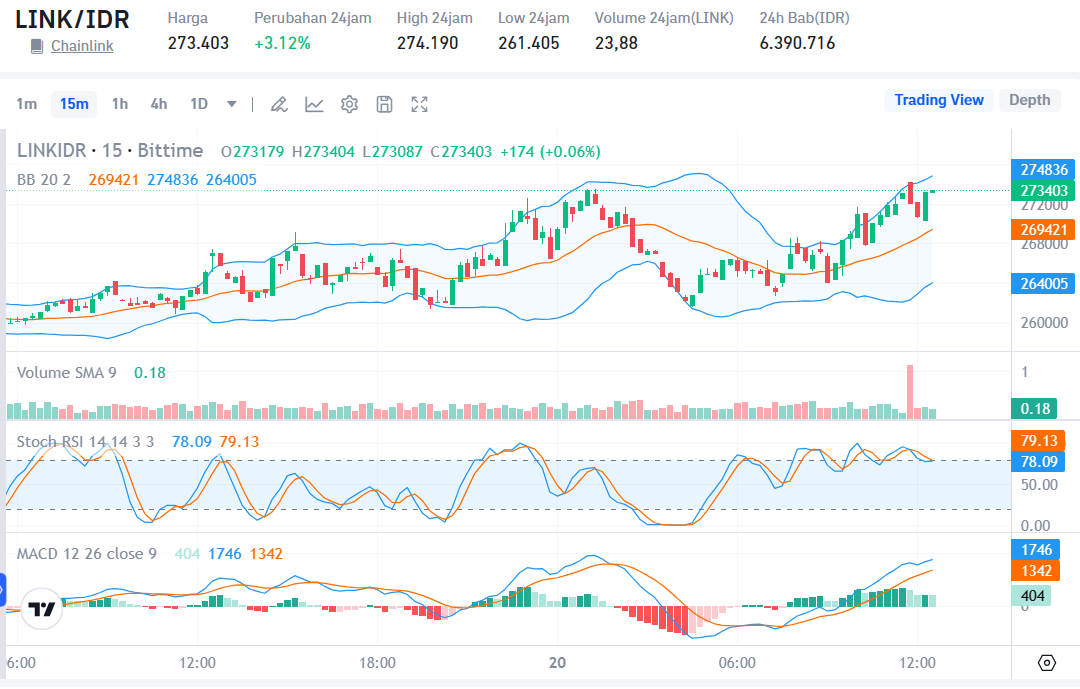The width and height of the screenshot is (1080, 689).
Task: Click the LINKIDR · 15 · Bittime legend
Action: 110,150
